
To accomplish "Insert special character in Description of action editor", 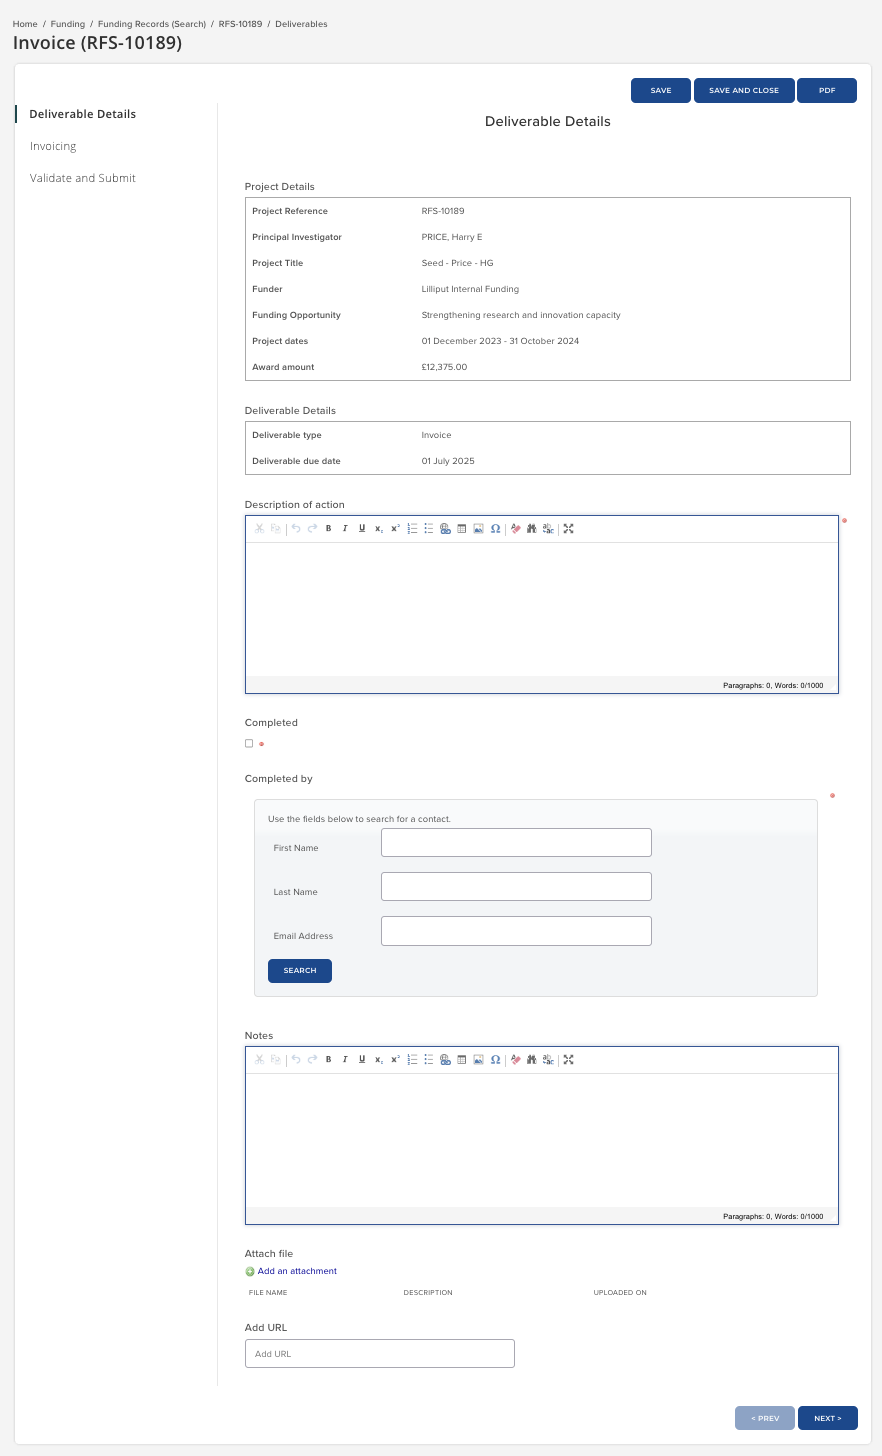I will (x=495, y=529).
